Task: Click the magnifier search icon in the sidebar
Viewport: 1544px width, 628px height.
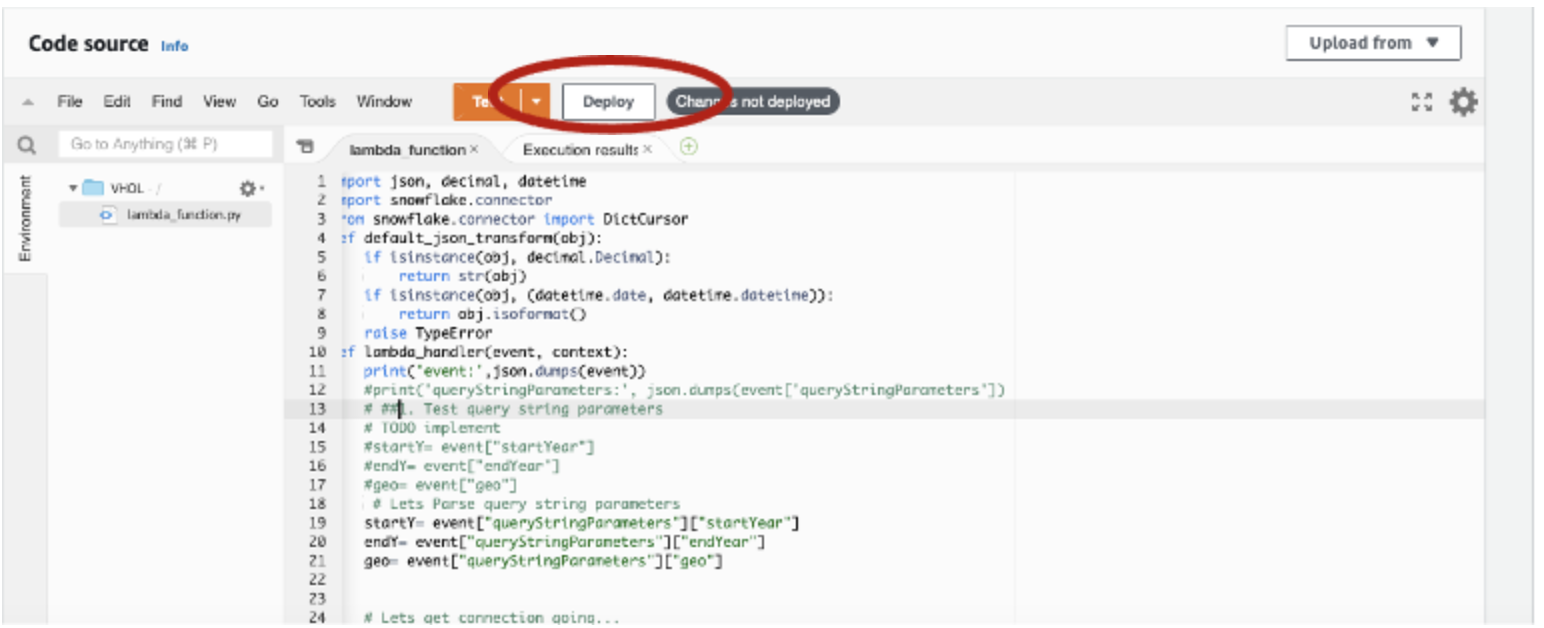Action: pos(27,146)
